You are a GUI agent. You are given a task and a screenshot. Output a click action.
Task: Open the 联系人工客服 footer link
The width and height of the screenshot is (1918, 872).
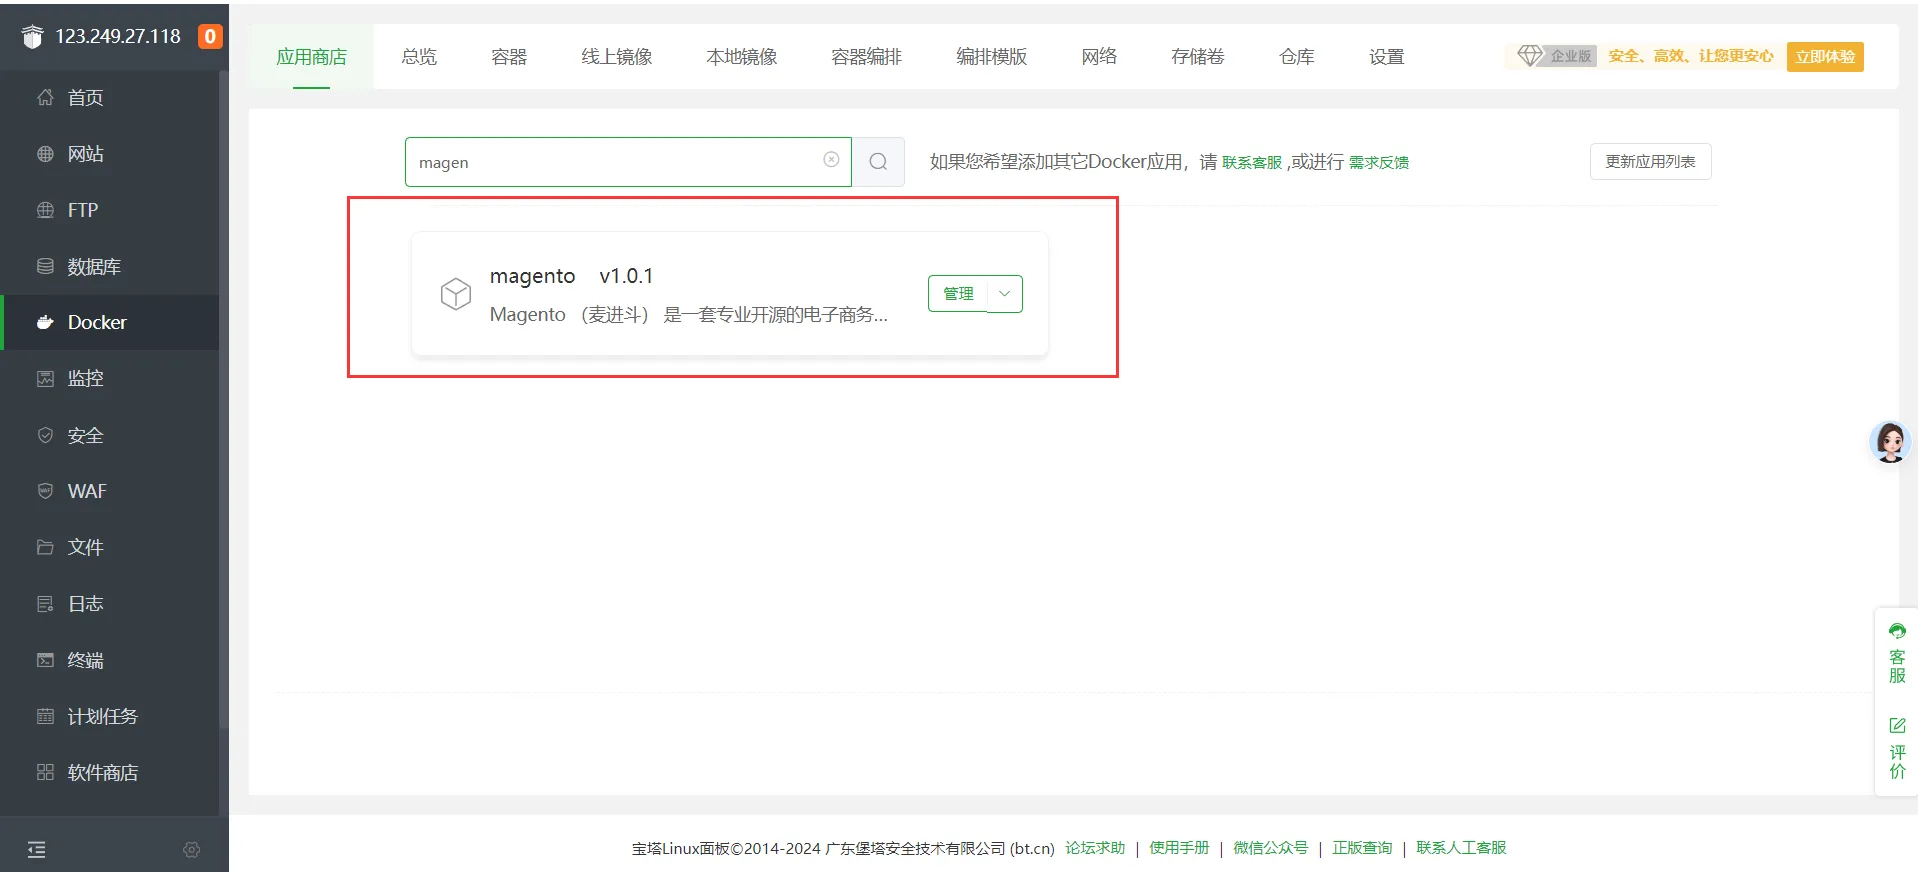[x=1461, y=848]
